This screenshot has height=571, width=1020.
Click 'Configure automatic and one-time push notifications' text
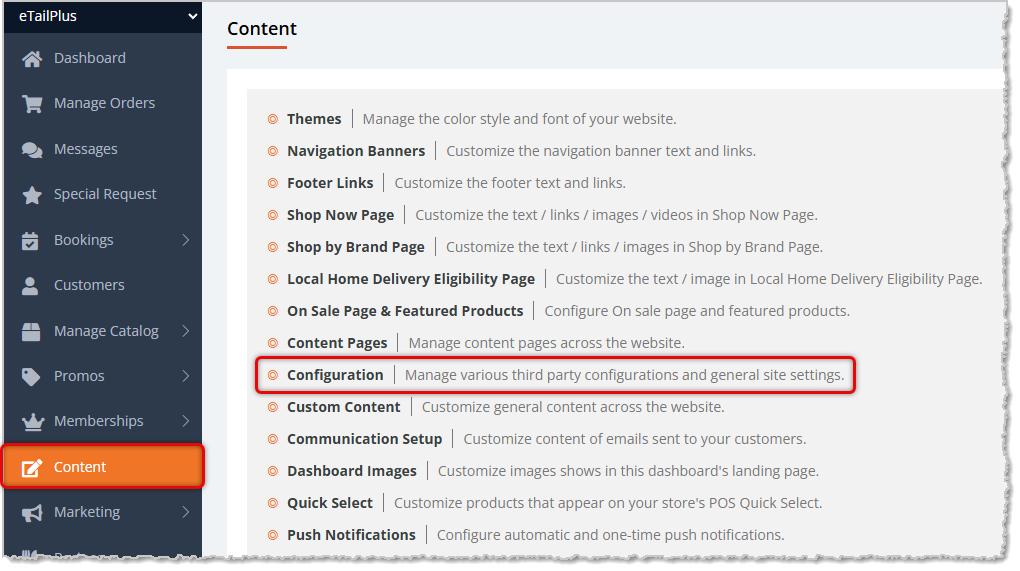click(x=610, y=535)
